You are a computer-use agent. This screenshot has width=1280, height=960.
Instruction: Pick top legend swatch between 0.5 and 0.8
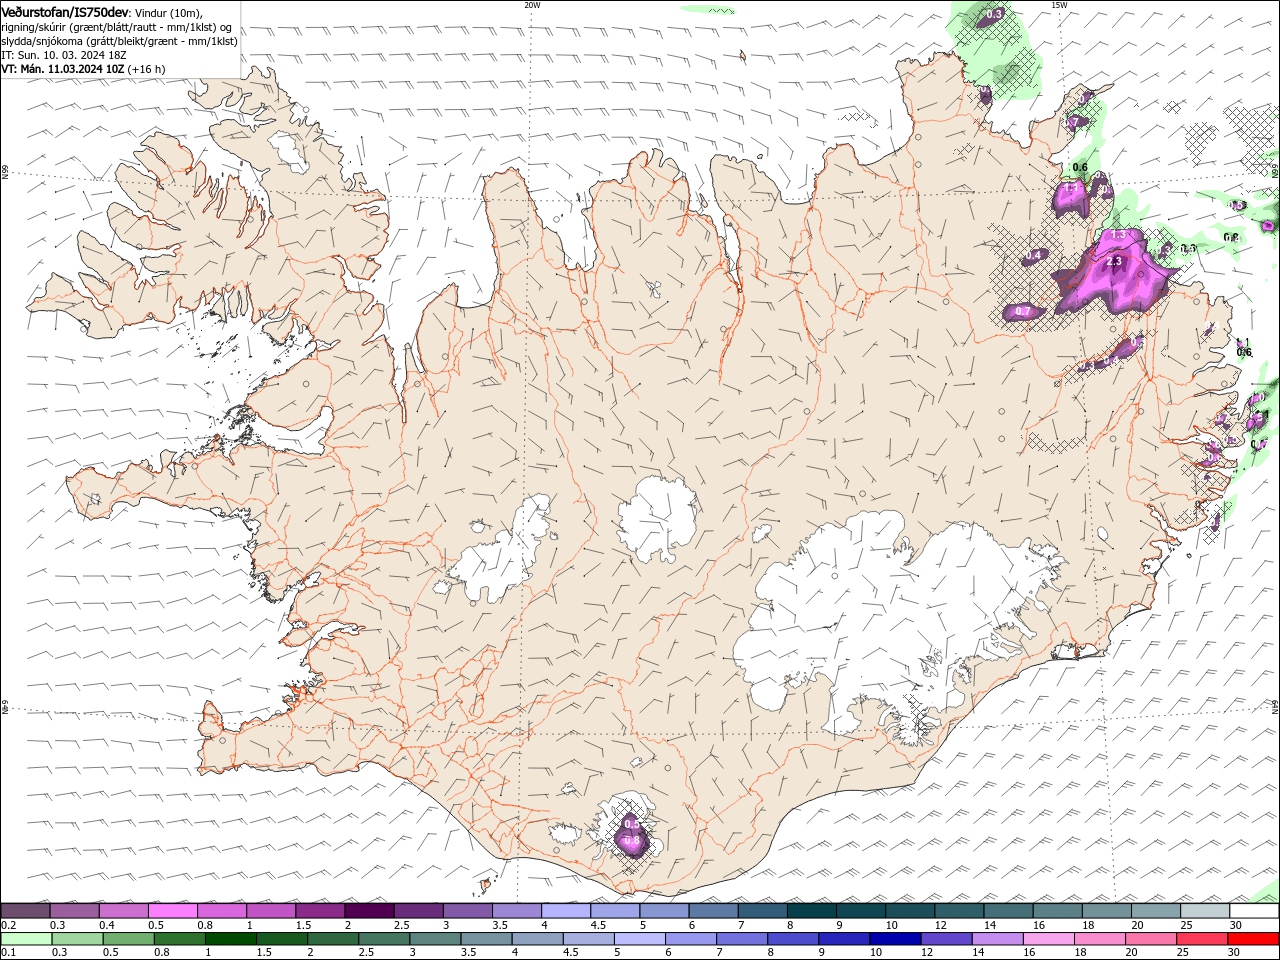click(x=172, y=911)
